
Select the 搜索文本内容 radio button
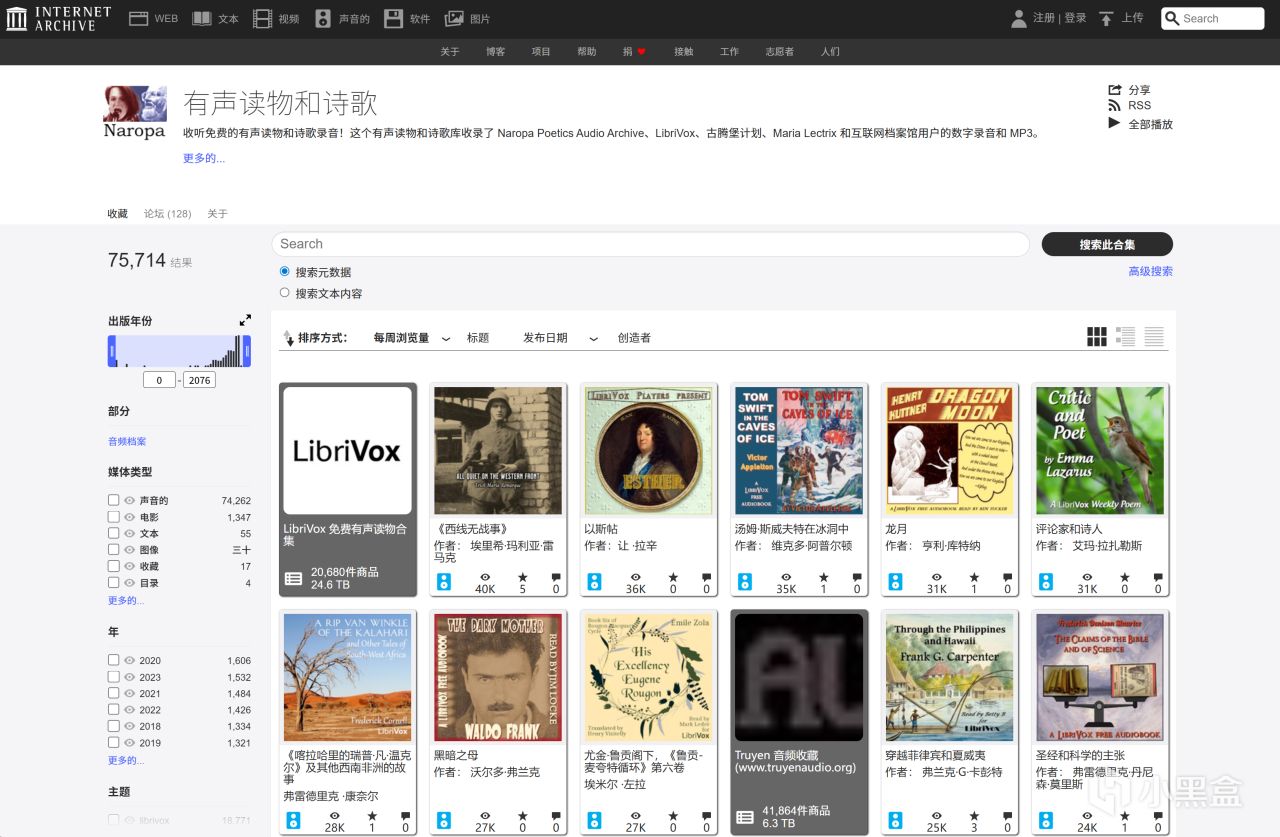point(285,293)
